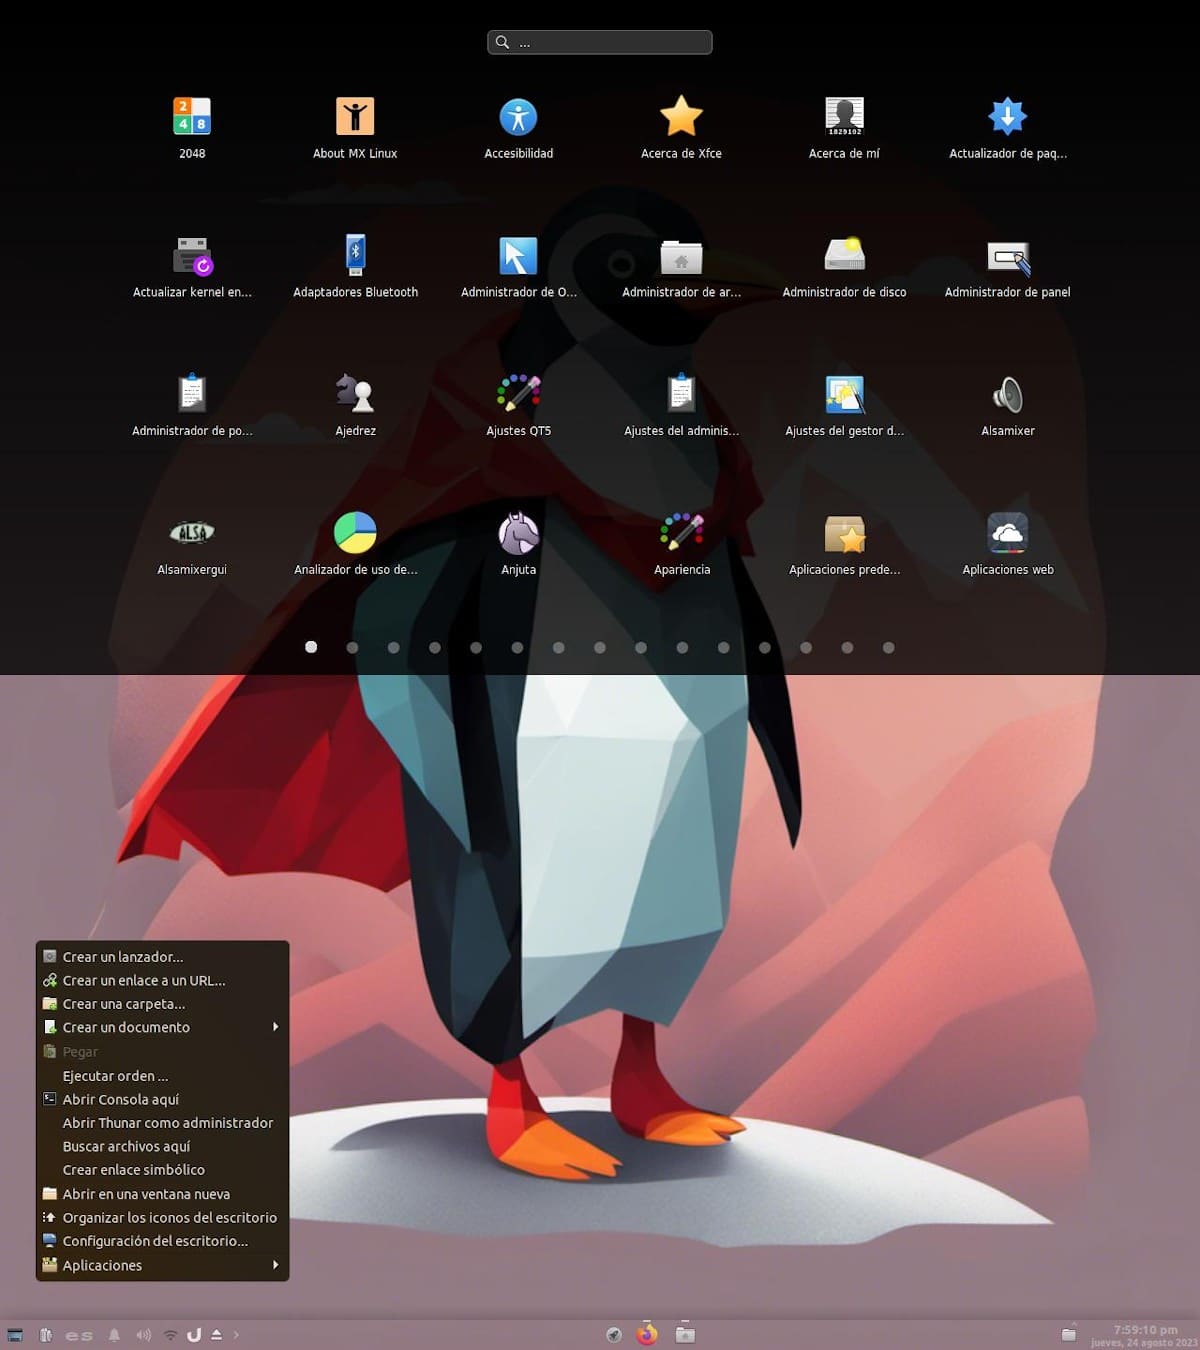Expand hidden tray icons arrow
The image size is (1200, 1350).
[236, 1335]
